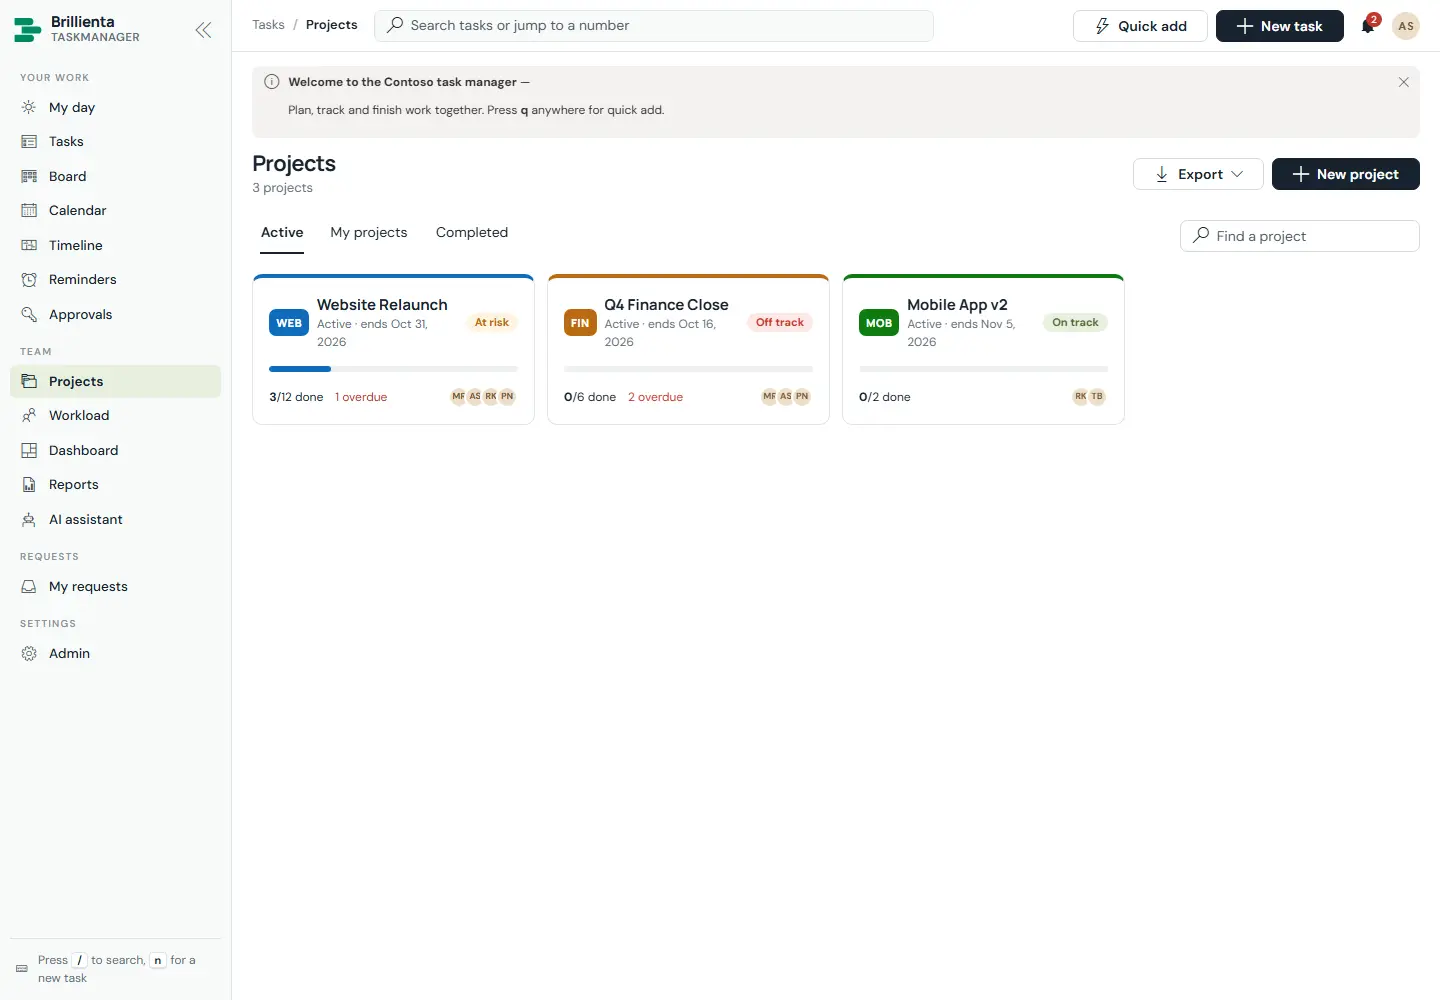Open notifications bell with 2 badge

pyautogui.click(x=1369, y=25)
